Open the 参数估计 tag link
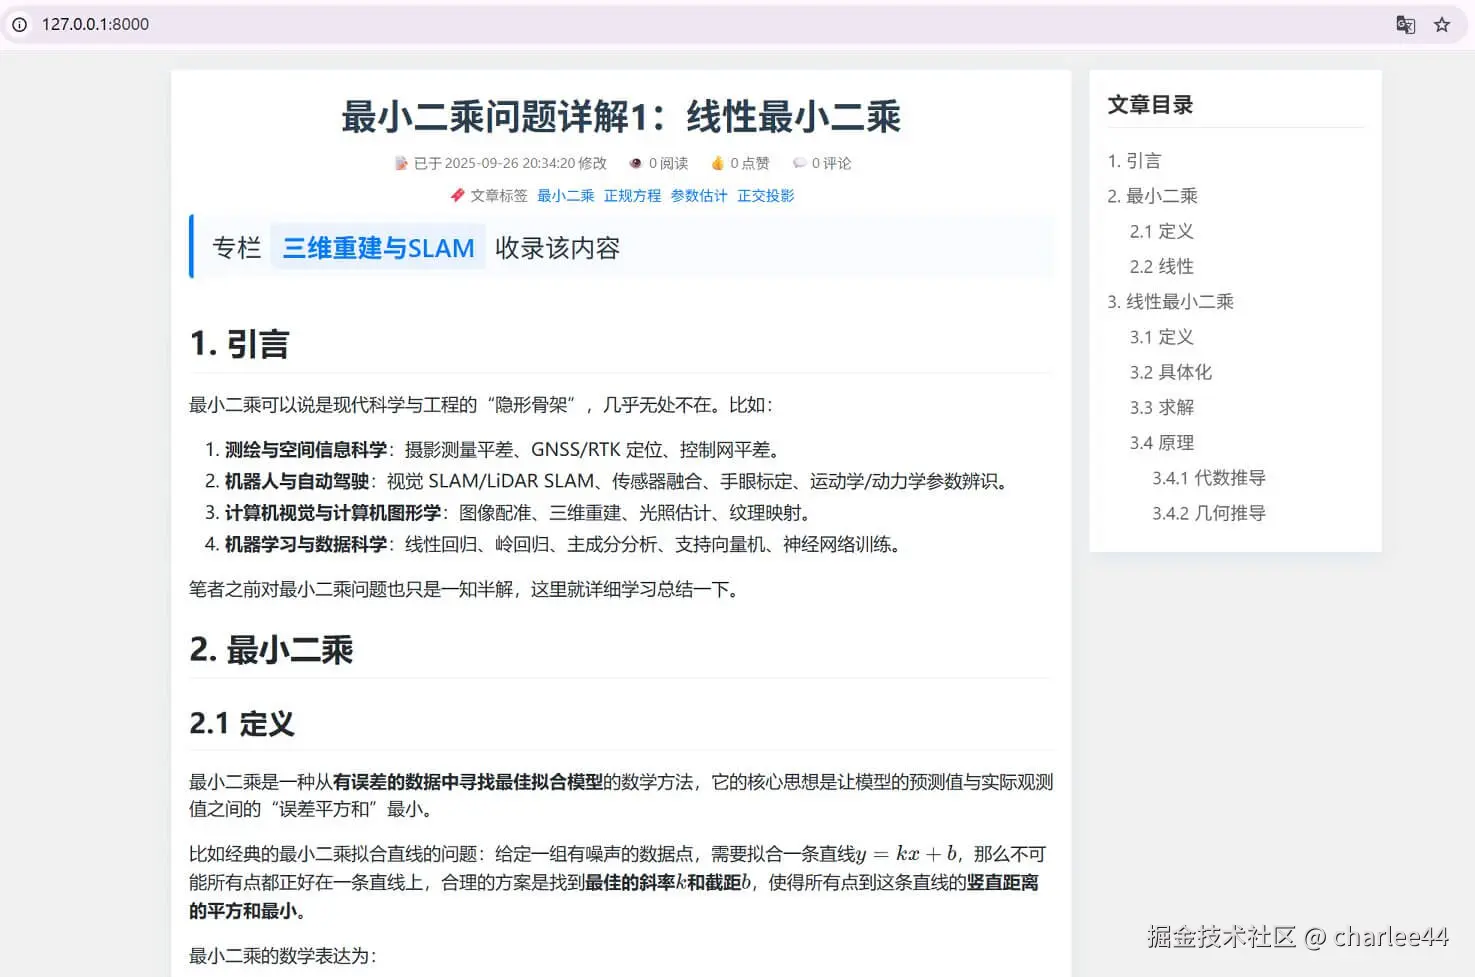This screenshot has height=977, width=1475. (x=699, y=195)
